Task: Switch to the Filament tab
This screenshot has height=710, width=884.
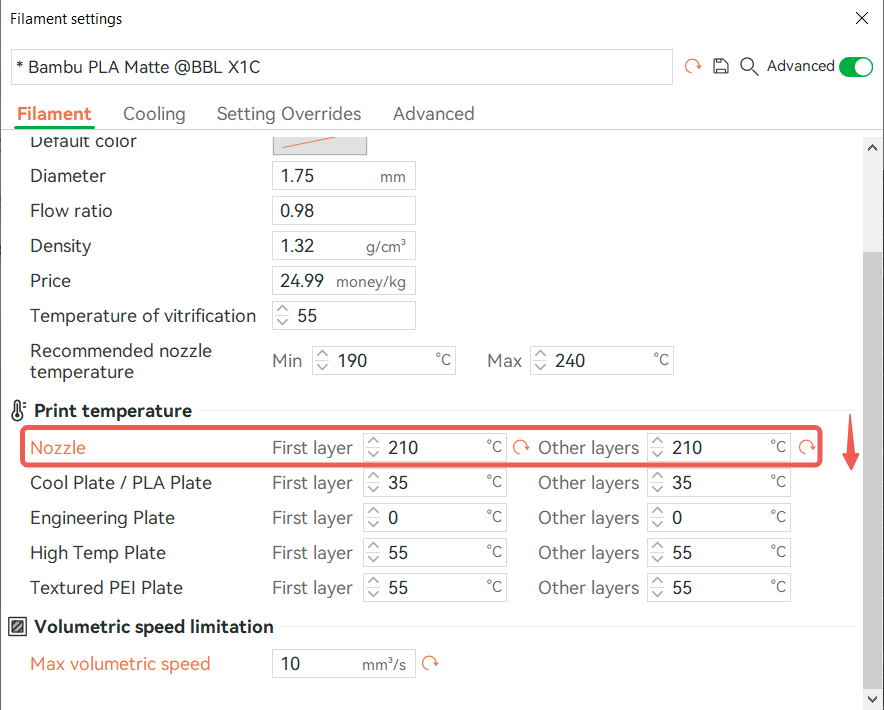Action: click(x=54, y=114)
